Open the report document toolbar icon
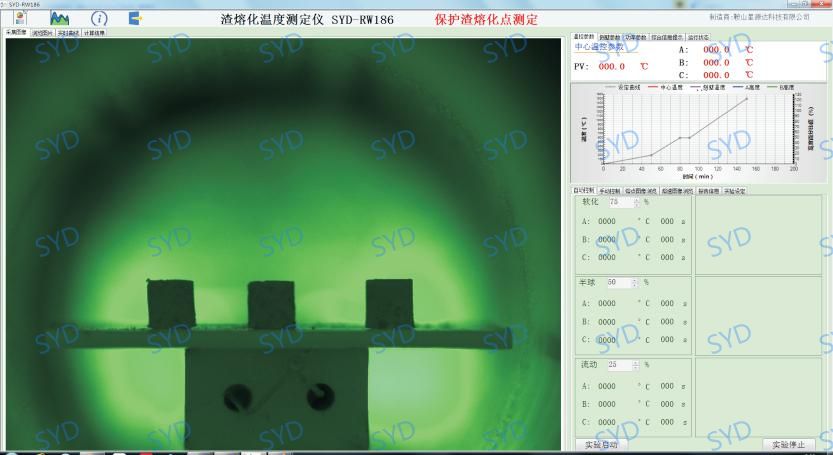Screen dimensions: 833x455 coord(20,19)
